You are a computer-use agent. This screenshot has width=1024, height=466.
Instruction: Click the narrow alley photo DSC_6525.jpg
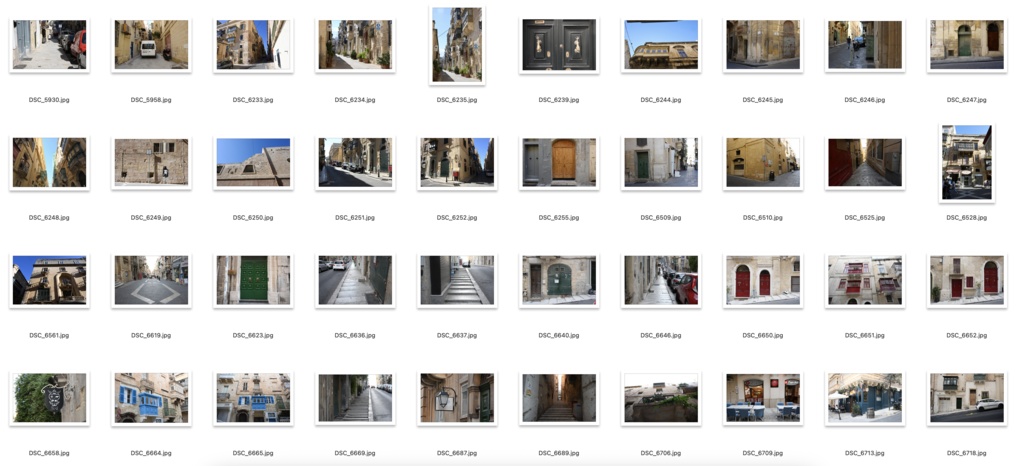865,163
